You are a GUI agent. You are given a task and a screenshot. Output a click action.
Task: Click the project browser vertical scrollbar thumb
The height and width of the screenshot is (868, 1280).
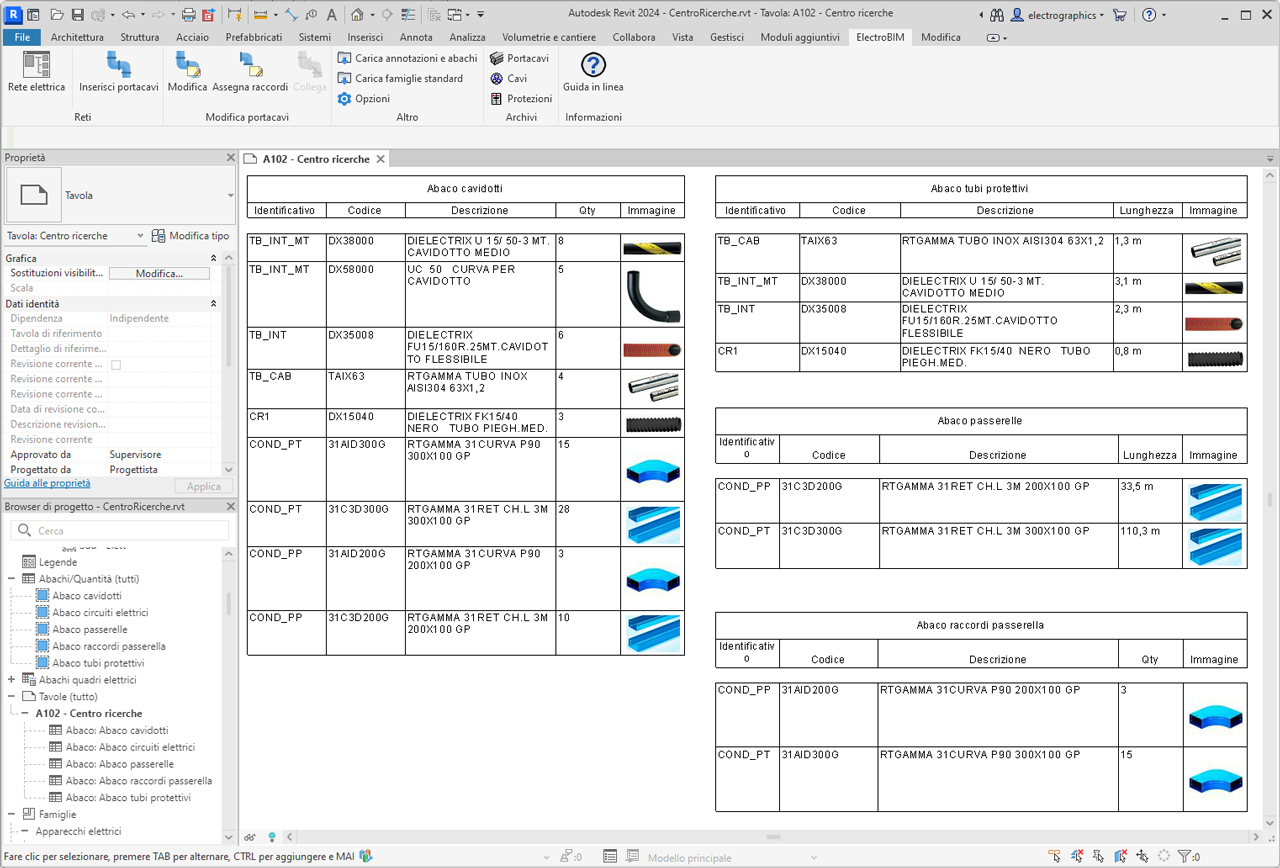tap(229, 603)
